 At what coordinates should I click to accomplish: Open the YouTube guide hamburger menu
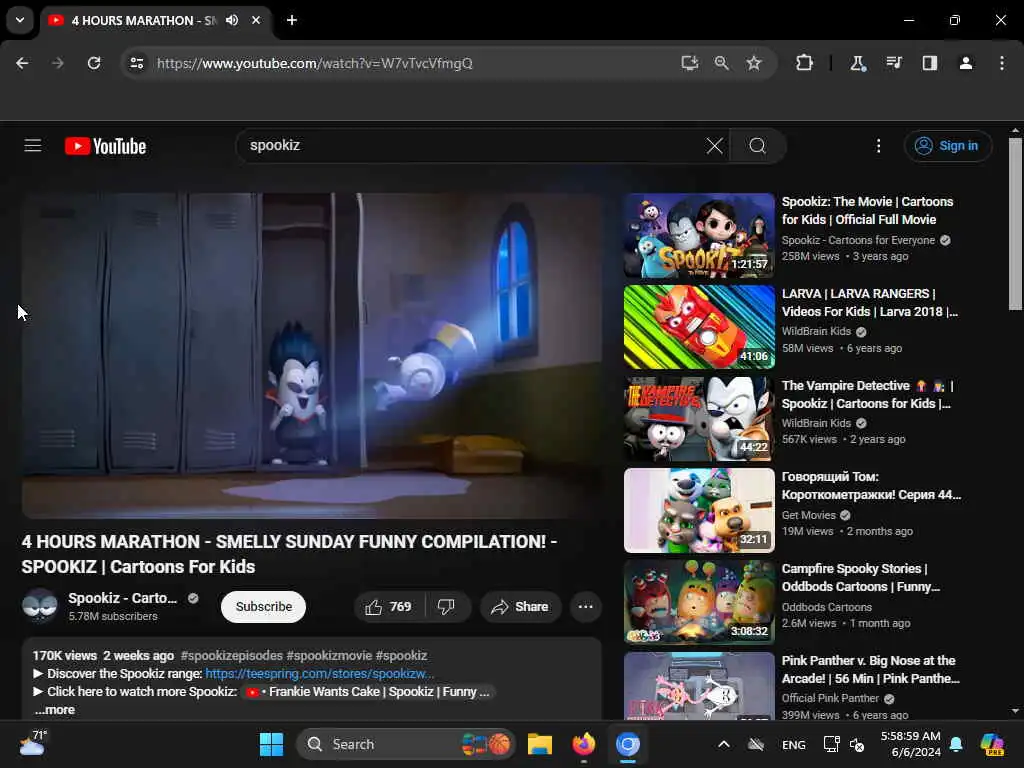33,146
